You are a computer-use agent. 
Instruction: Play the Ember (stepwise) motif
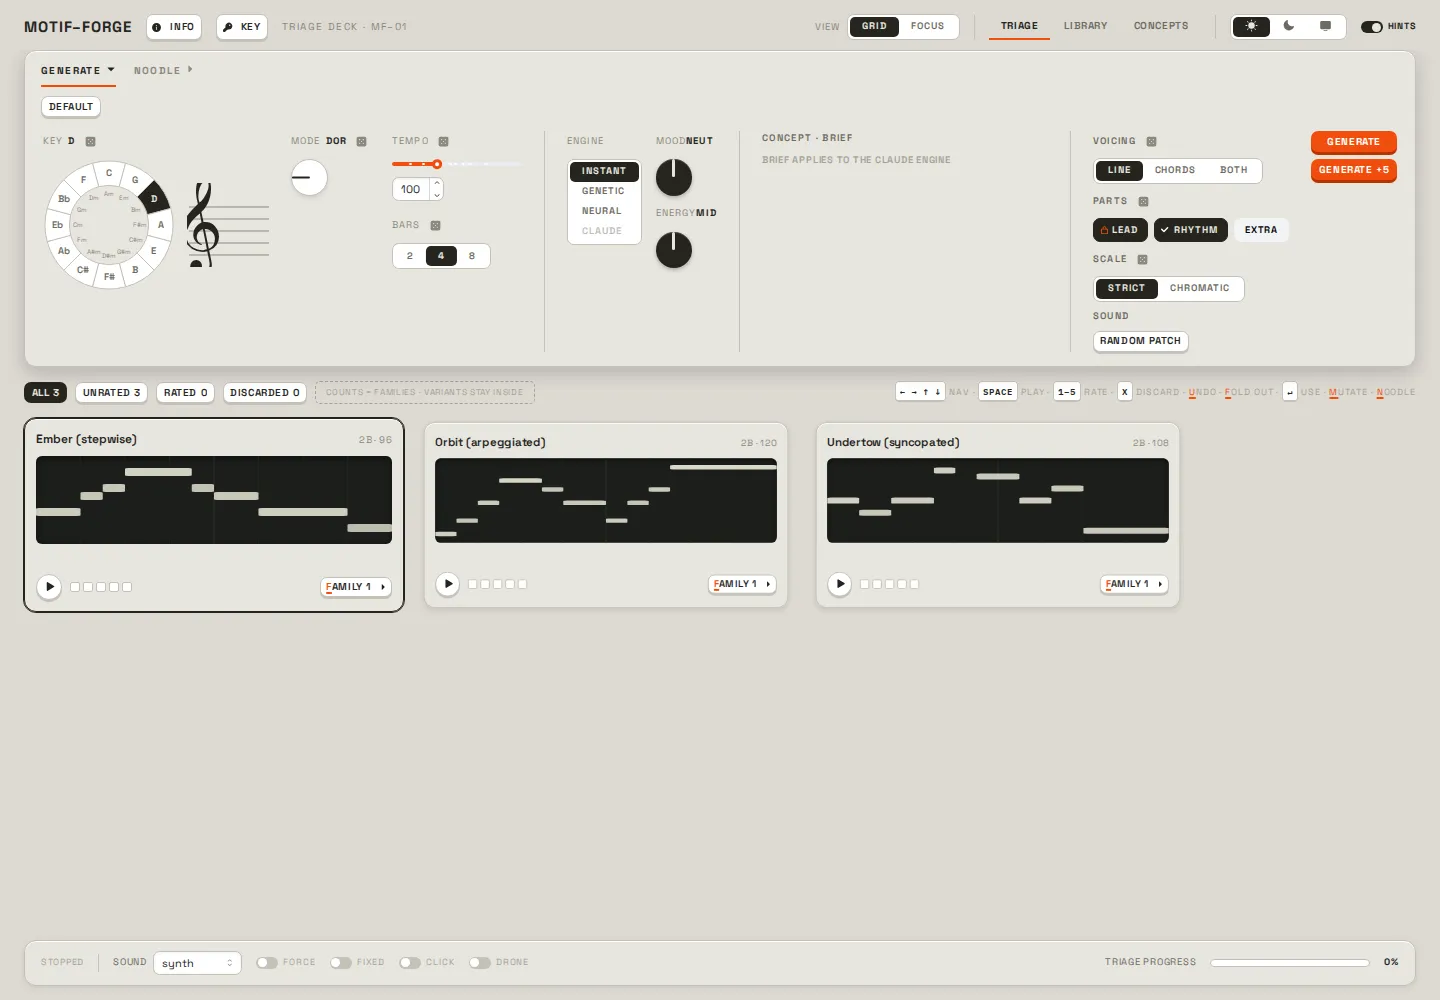(x=49, y=587)
